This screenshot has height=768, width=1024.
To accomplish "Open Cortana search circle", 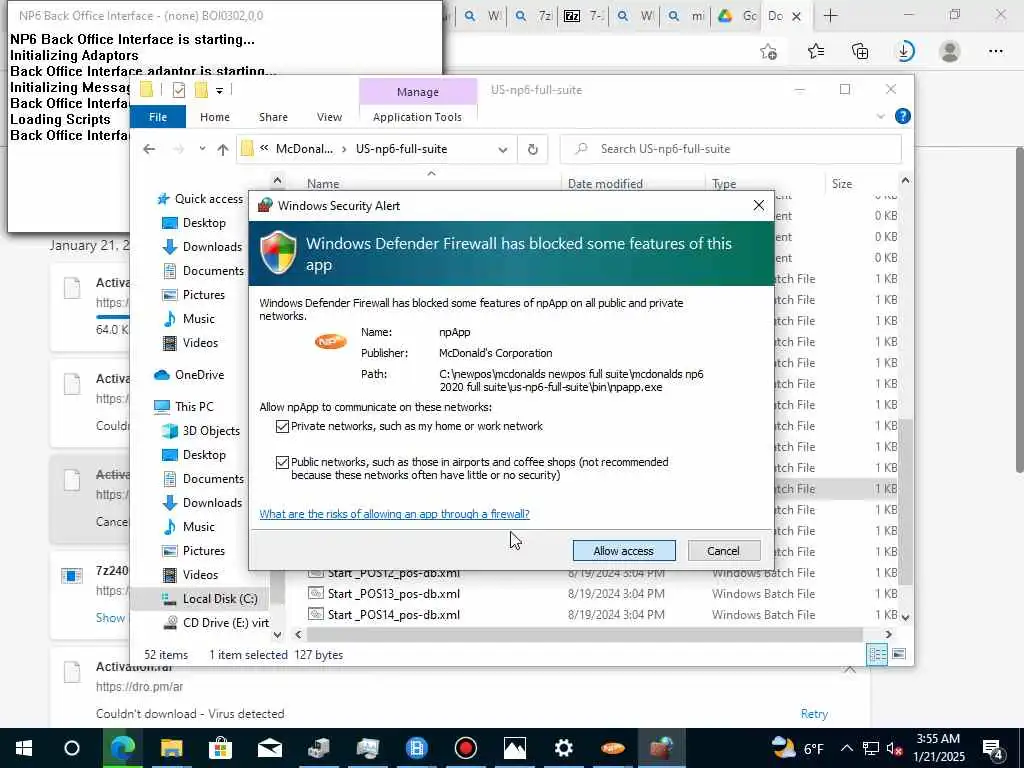I will [72, 748].
